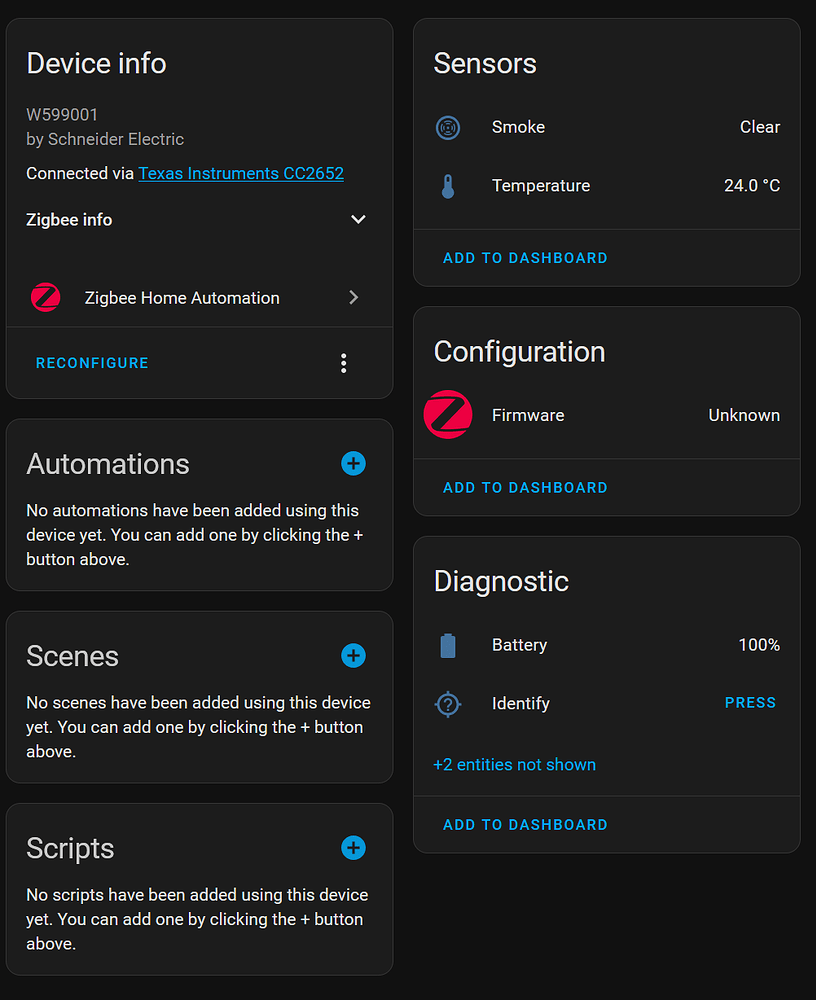
Task: Click the plus icon in Scenes card
Action: [x=353, y=656]
